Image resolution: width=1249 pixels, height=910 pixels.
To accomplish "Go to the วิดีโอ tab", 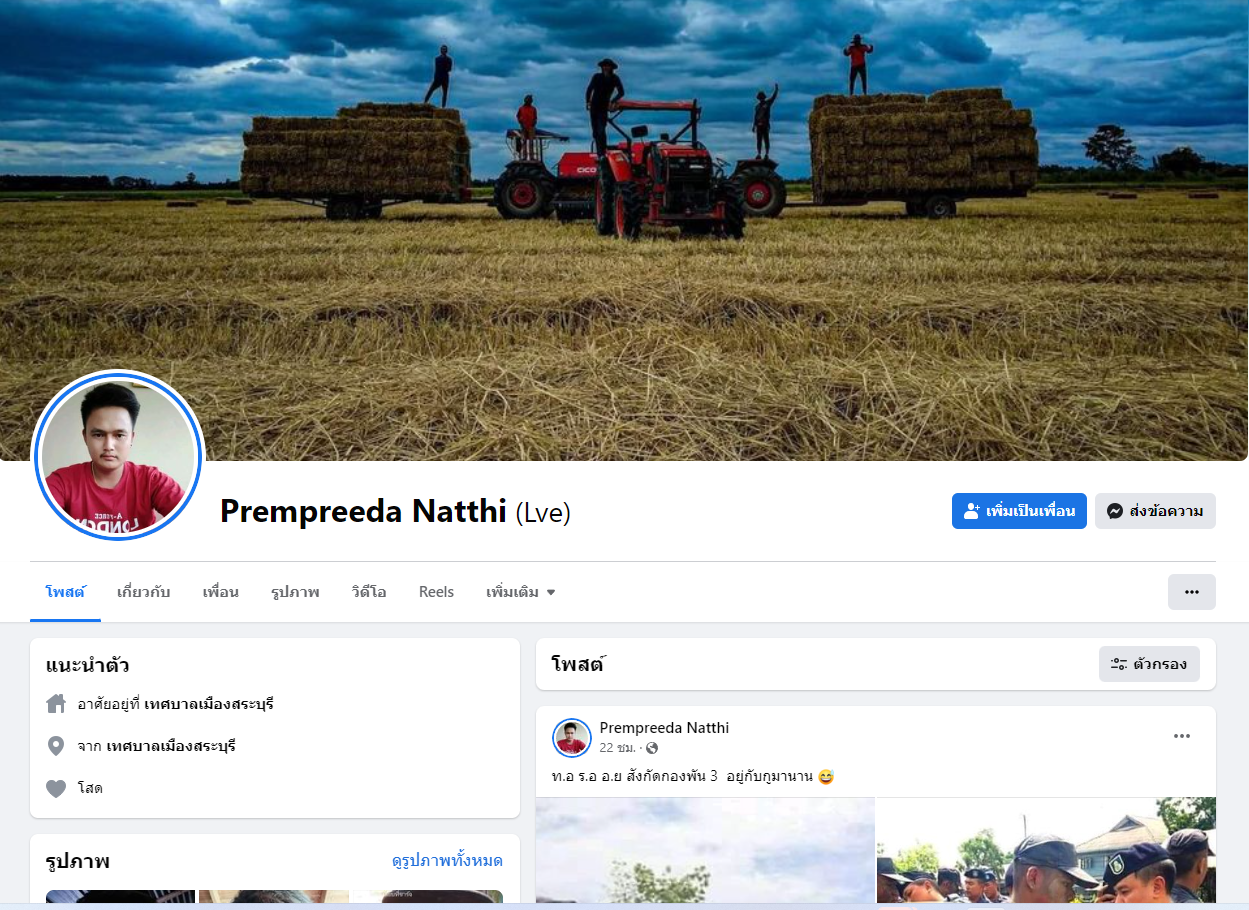I will point(369,592).
